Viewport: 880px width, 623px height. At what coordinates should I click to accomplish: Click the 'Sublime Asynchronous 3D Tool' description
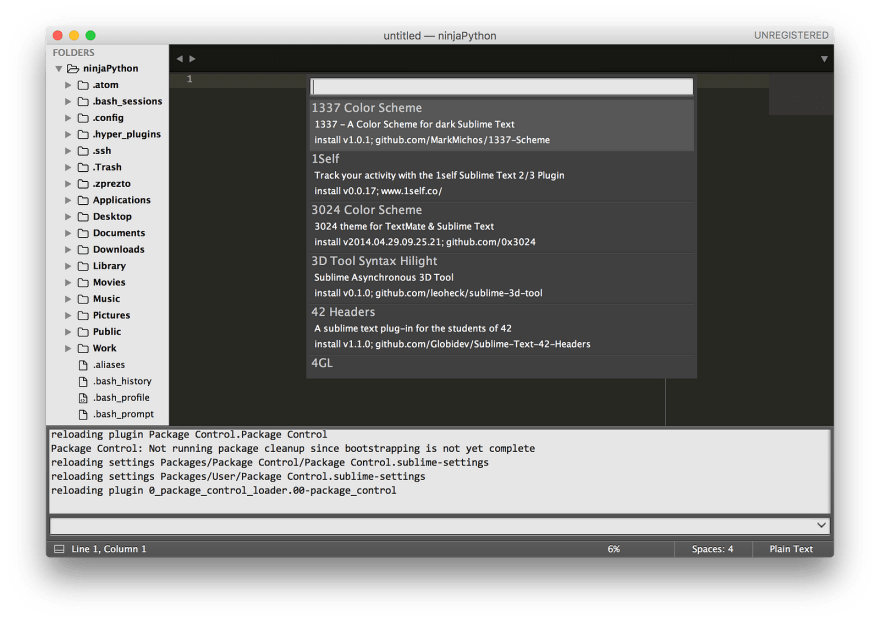point(384,277)
